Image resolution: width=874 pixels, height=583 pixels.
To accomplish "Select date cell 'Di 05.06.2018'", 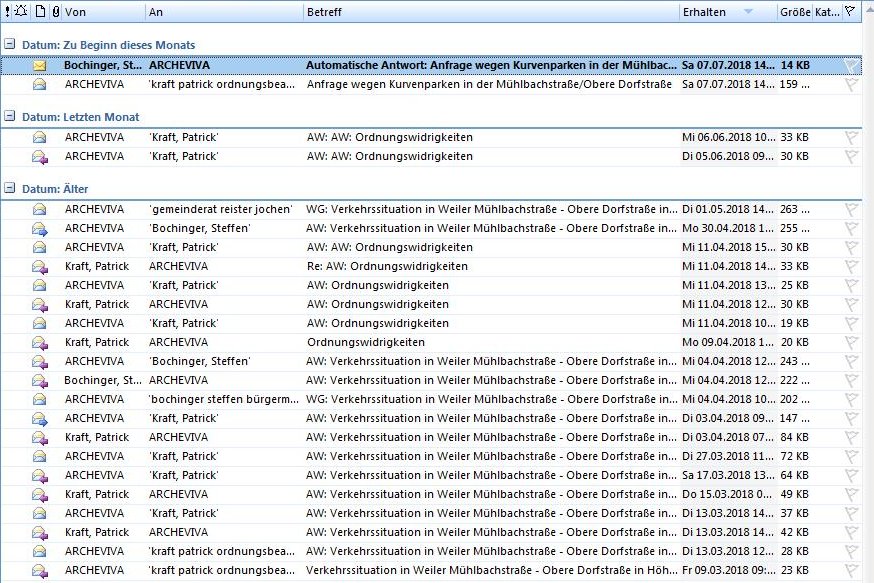I will (x=728, y=156).
